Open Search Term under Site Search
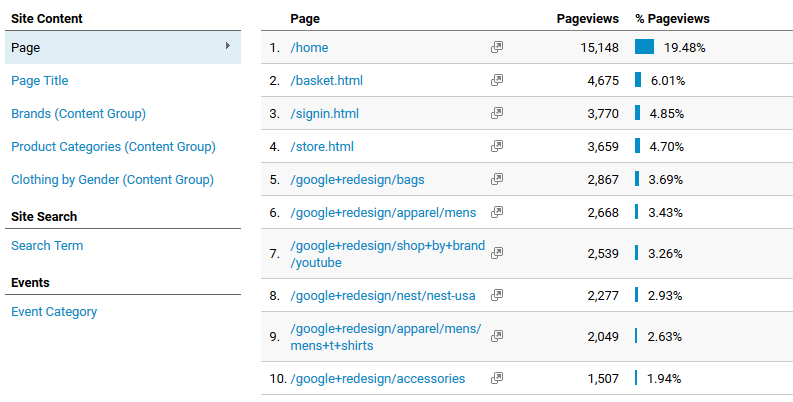The image size is (793, 402). pyautogui.click(x=47, y=246)
